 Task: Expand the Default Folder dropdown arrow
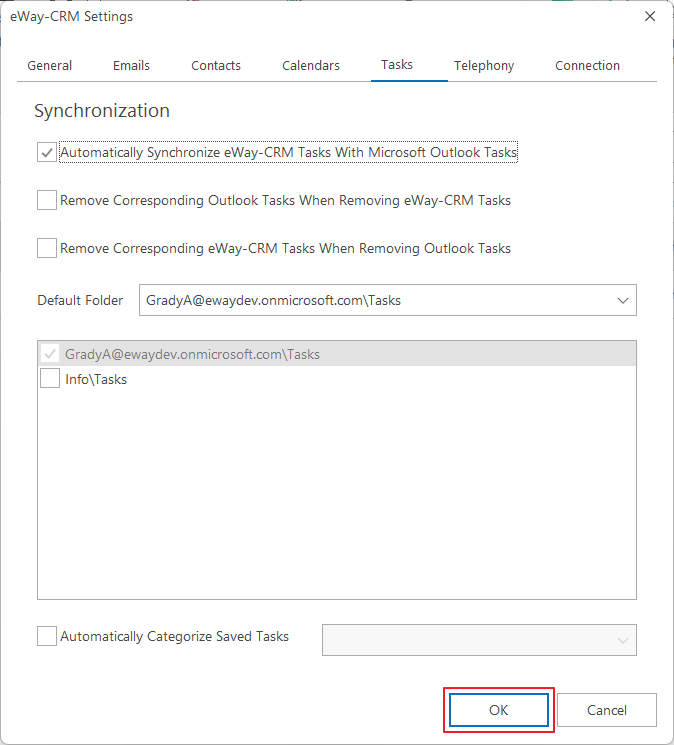pos(622,300)
